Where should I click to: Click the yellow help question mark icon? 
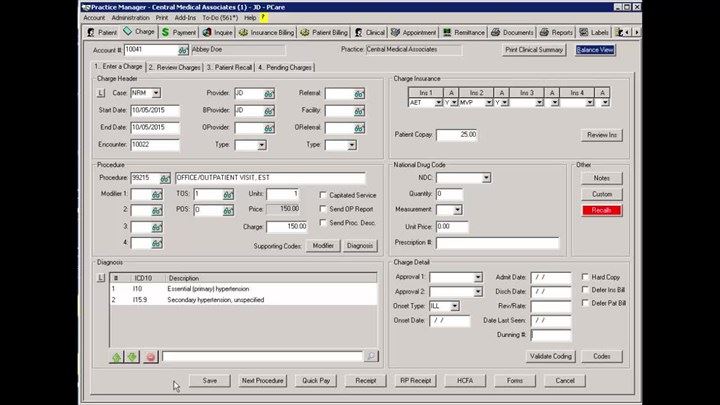click(264, 17)
